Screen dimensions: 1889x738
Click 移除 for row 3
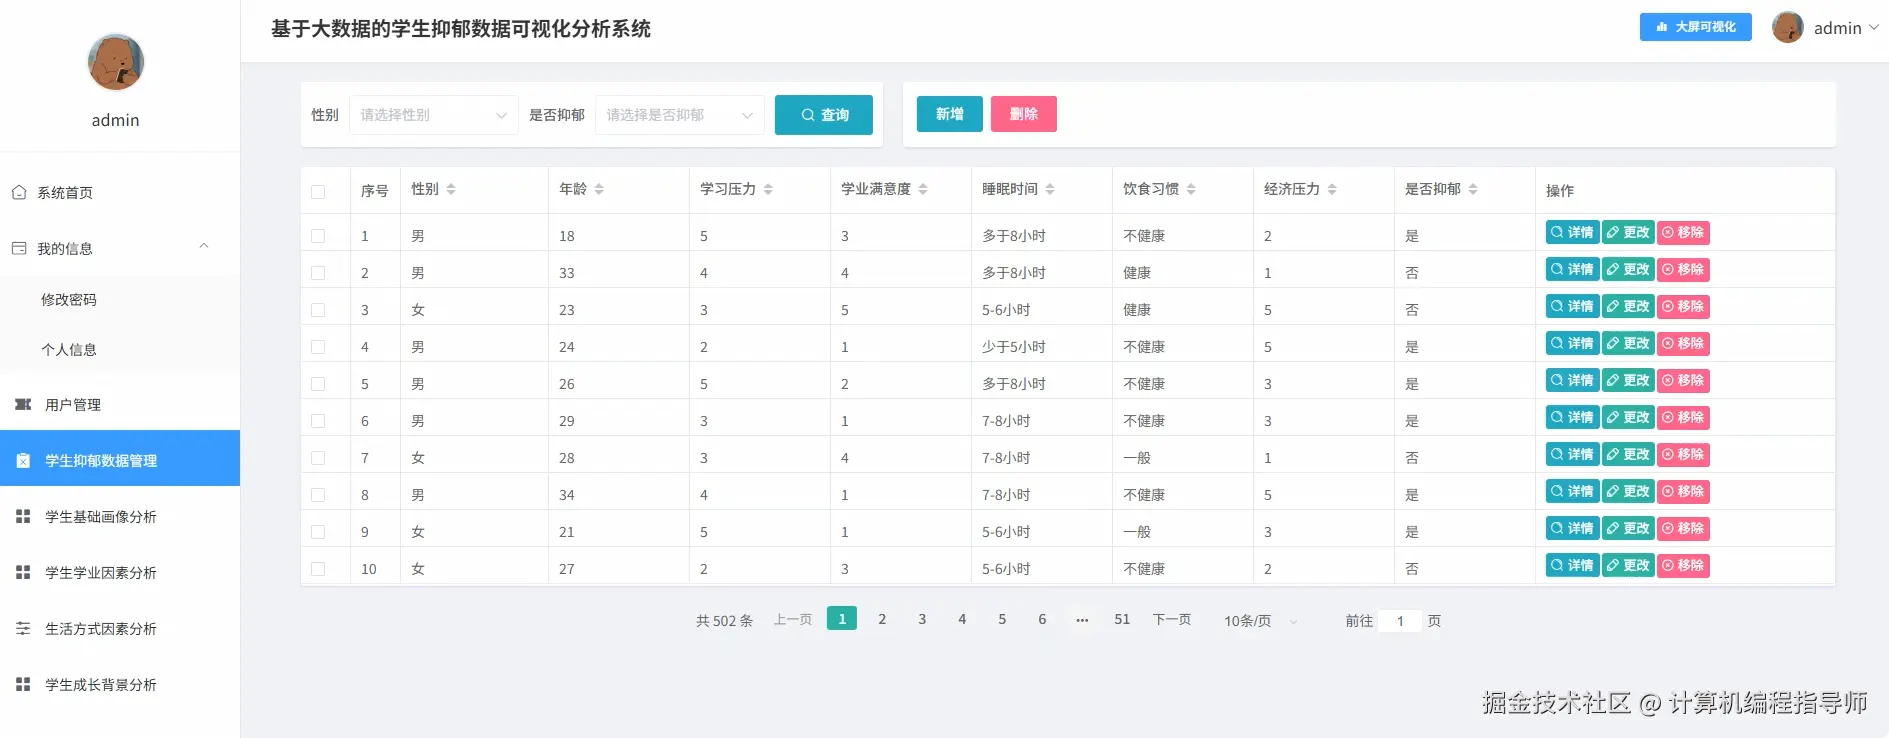coord(1683,306)
